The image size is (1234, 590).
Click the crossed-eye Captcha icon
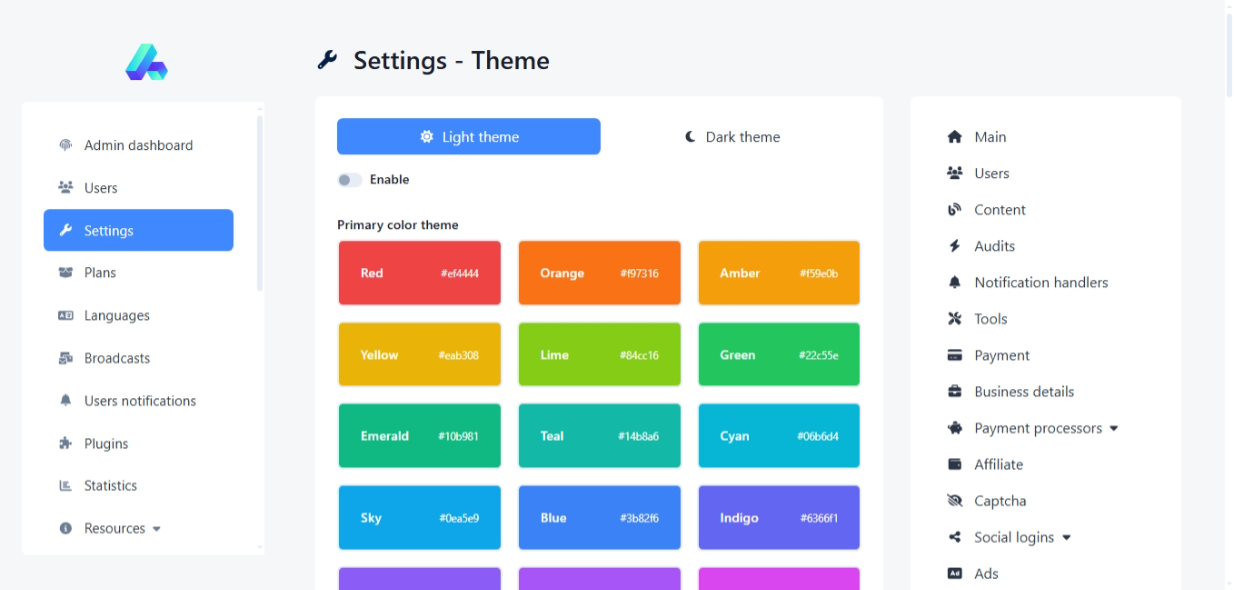click(x=954, y=501)
